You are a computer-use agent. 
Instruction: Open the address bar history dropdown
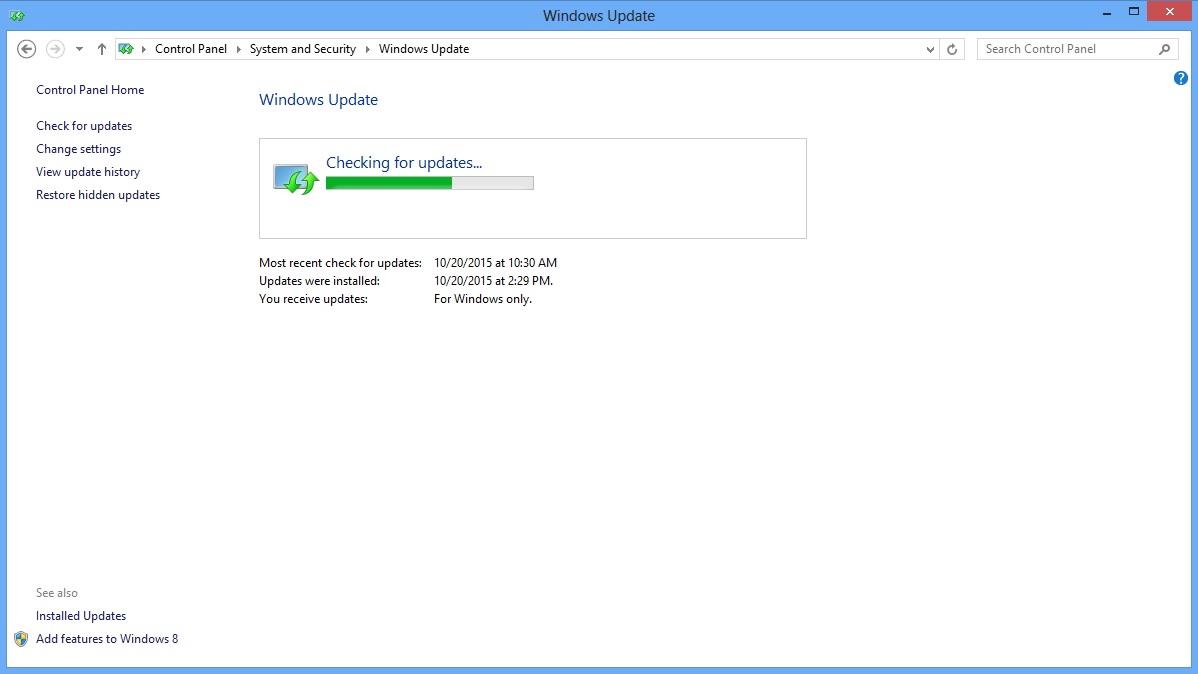(930, 49)
